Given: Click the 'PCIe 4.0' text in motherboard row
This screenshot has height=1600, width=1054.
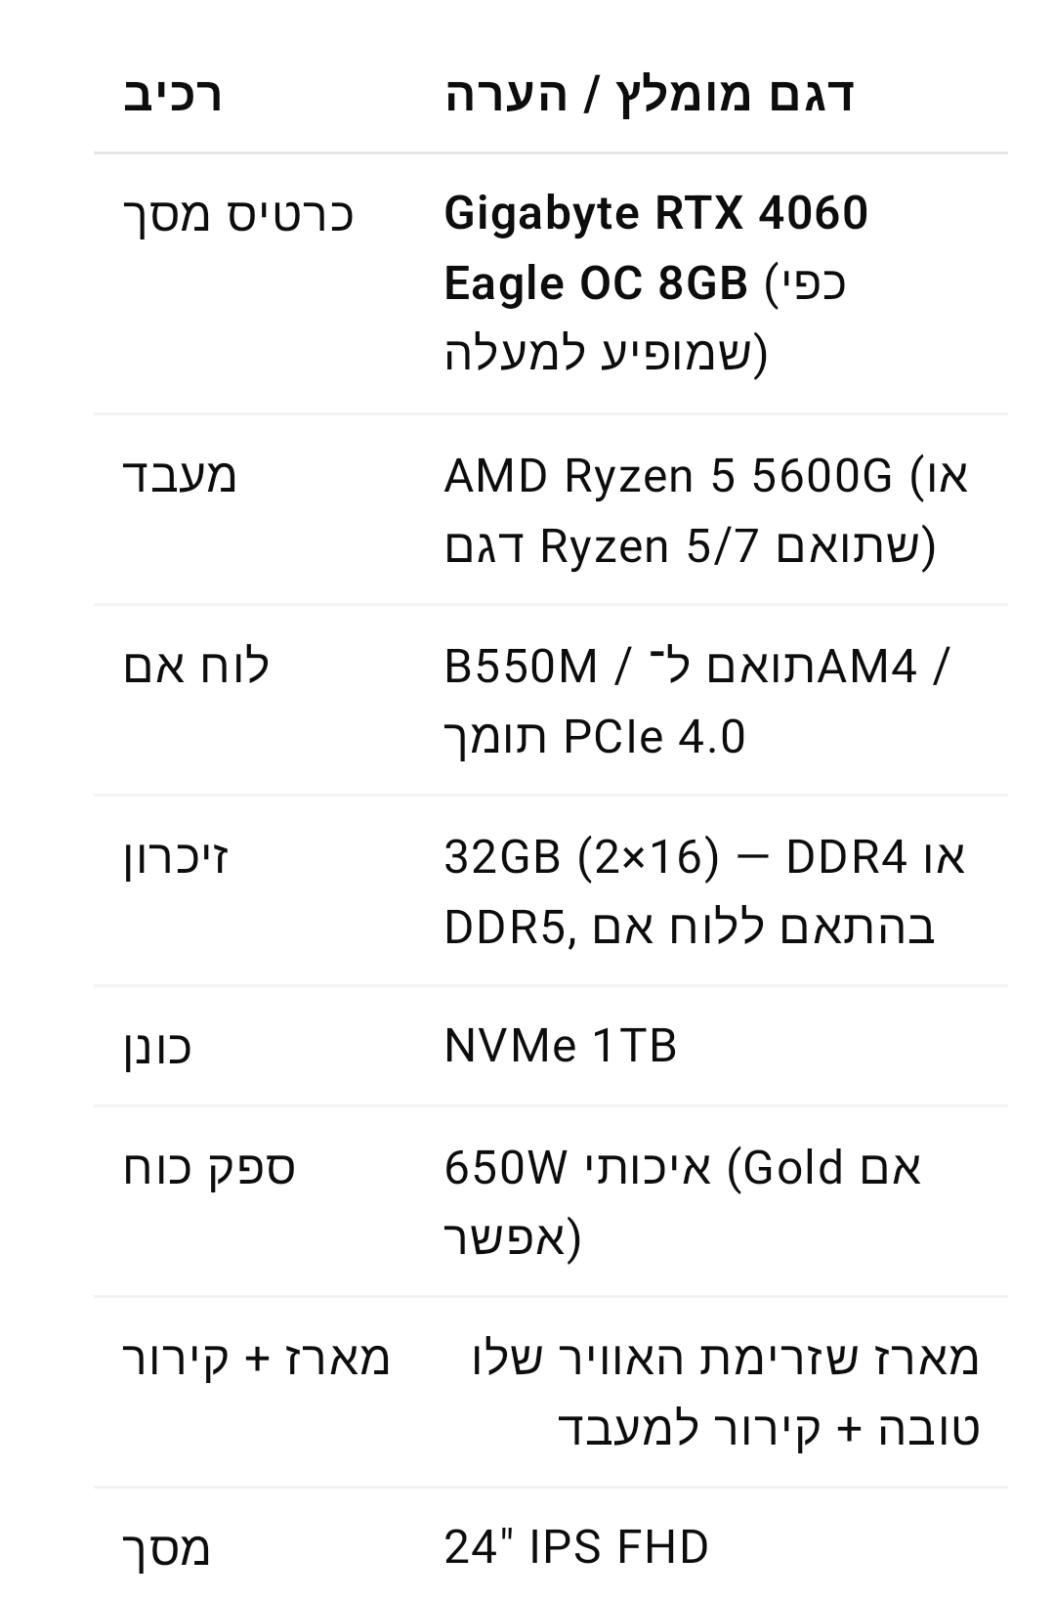Looking at the screenshot, I should pyautogui.click(x=655, y=737).
